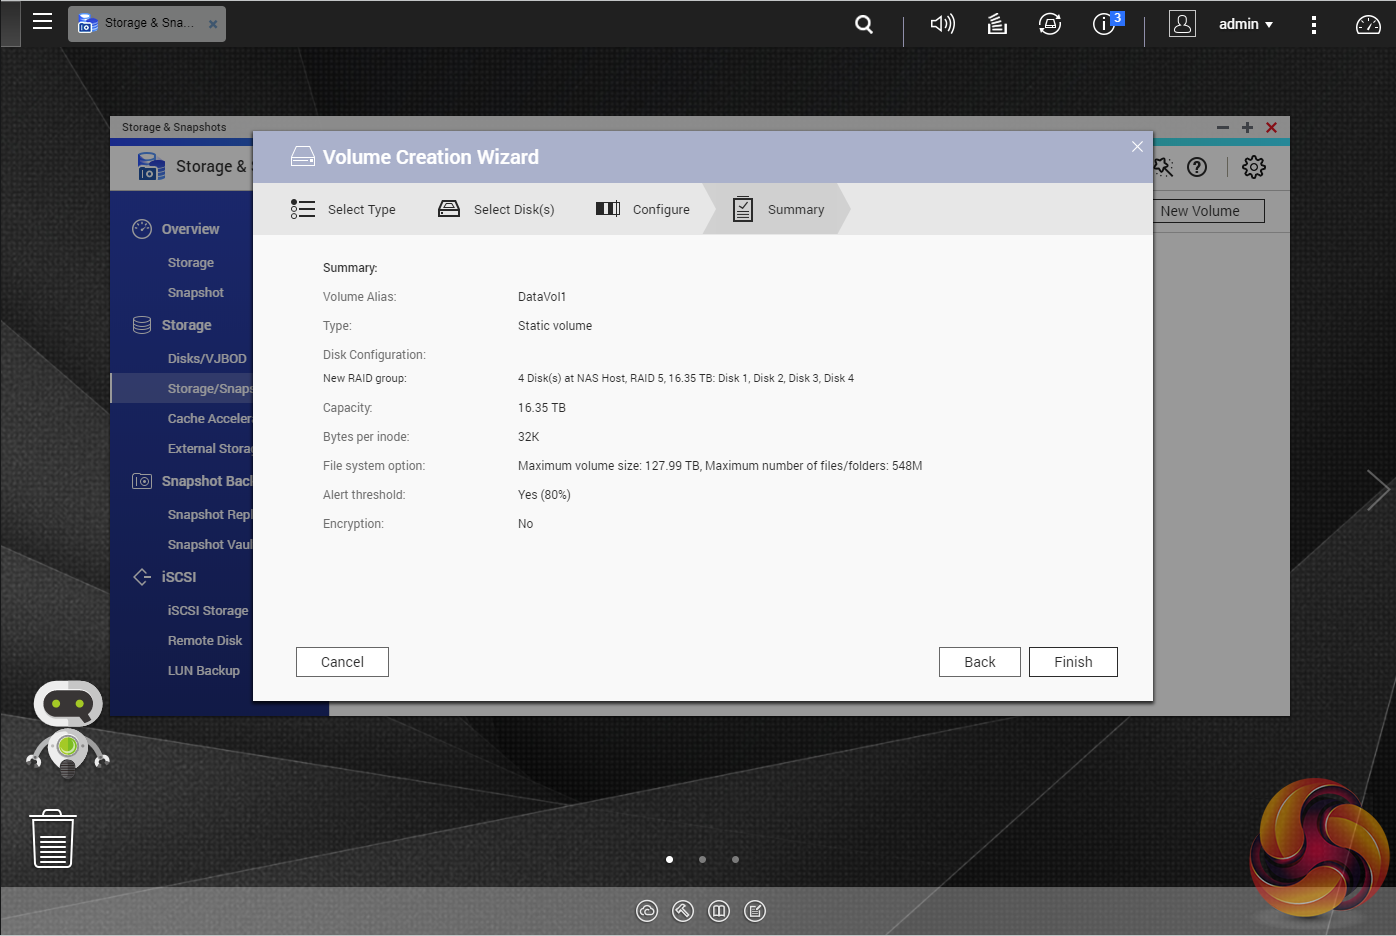Cancel the Volume Creation Wizard
Image resolution: width=1396 pixels, height=936 pixels.
(x=342, y=662)
